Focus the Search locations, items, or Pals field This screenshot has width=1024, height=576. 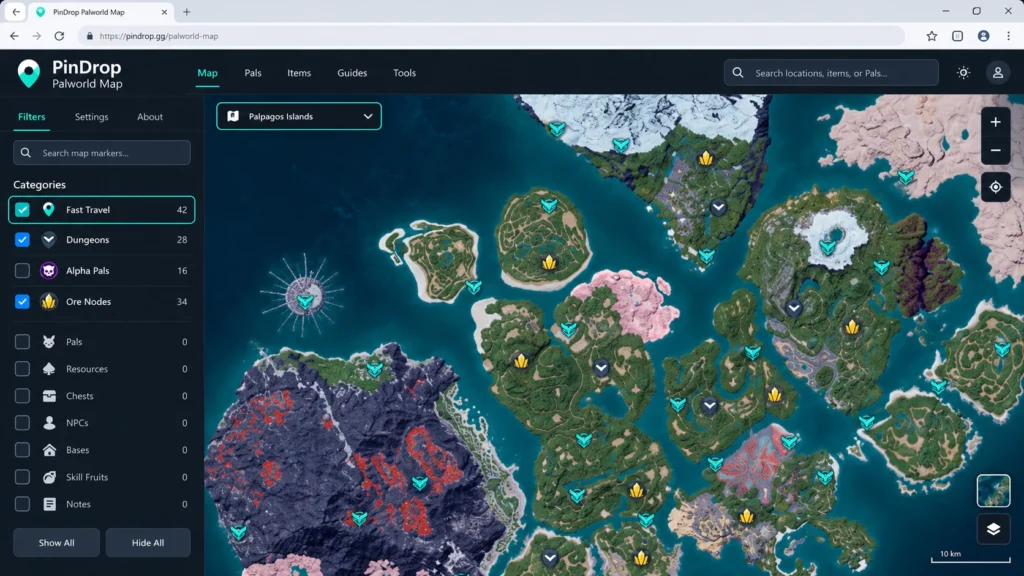831,73
